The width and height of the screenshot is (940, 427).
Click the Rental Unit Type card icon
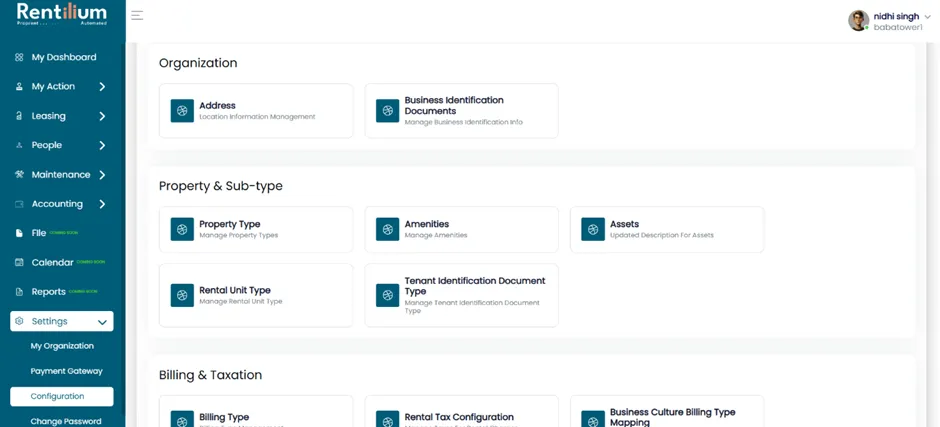[182, 295]
